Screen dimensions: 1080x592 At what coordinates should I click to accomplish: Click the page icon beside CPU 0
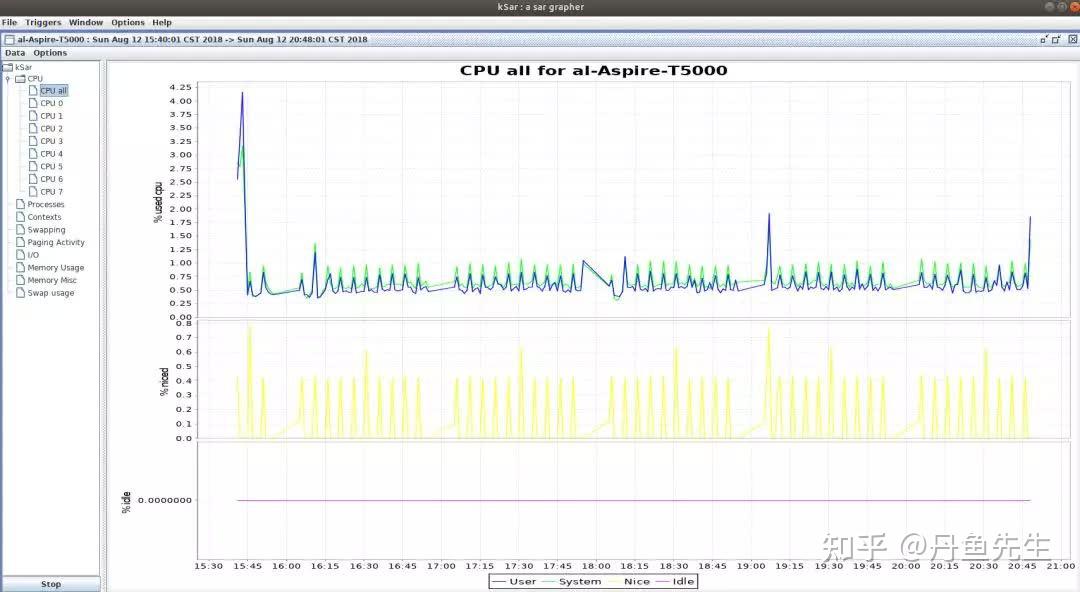[x=33, y=103]
